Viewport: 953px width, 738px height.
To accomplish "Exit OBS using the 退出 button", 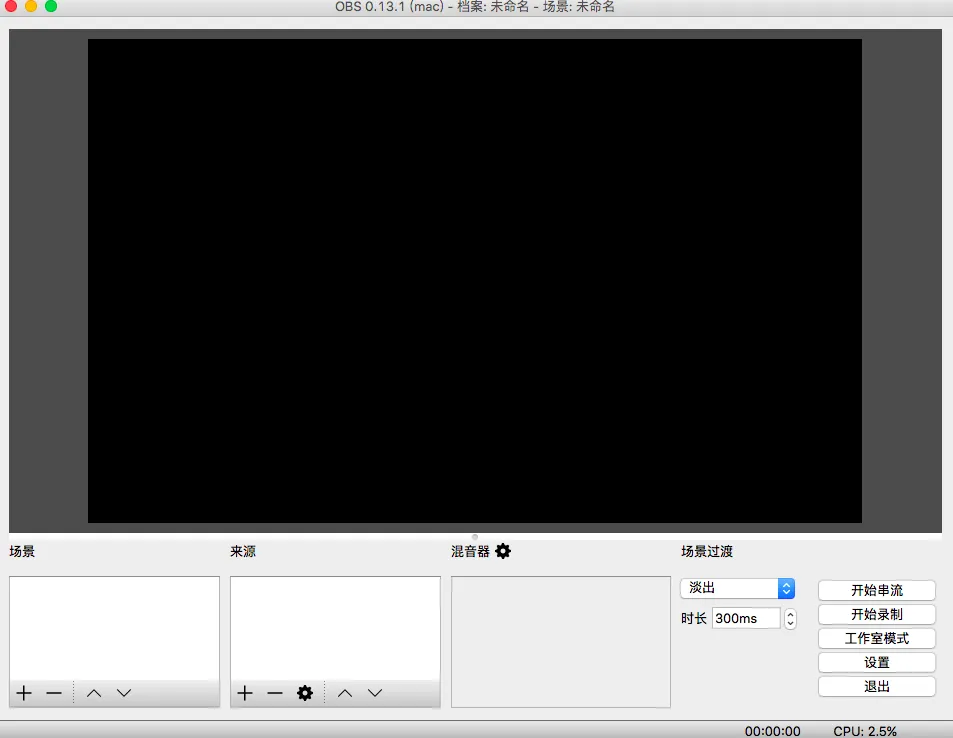I will coord(876,686).
